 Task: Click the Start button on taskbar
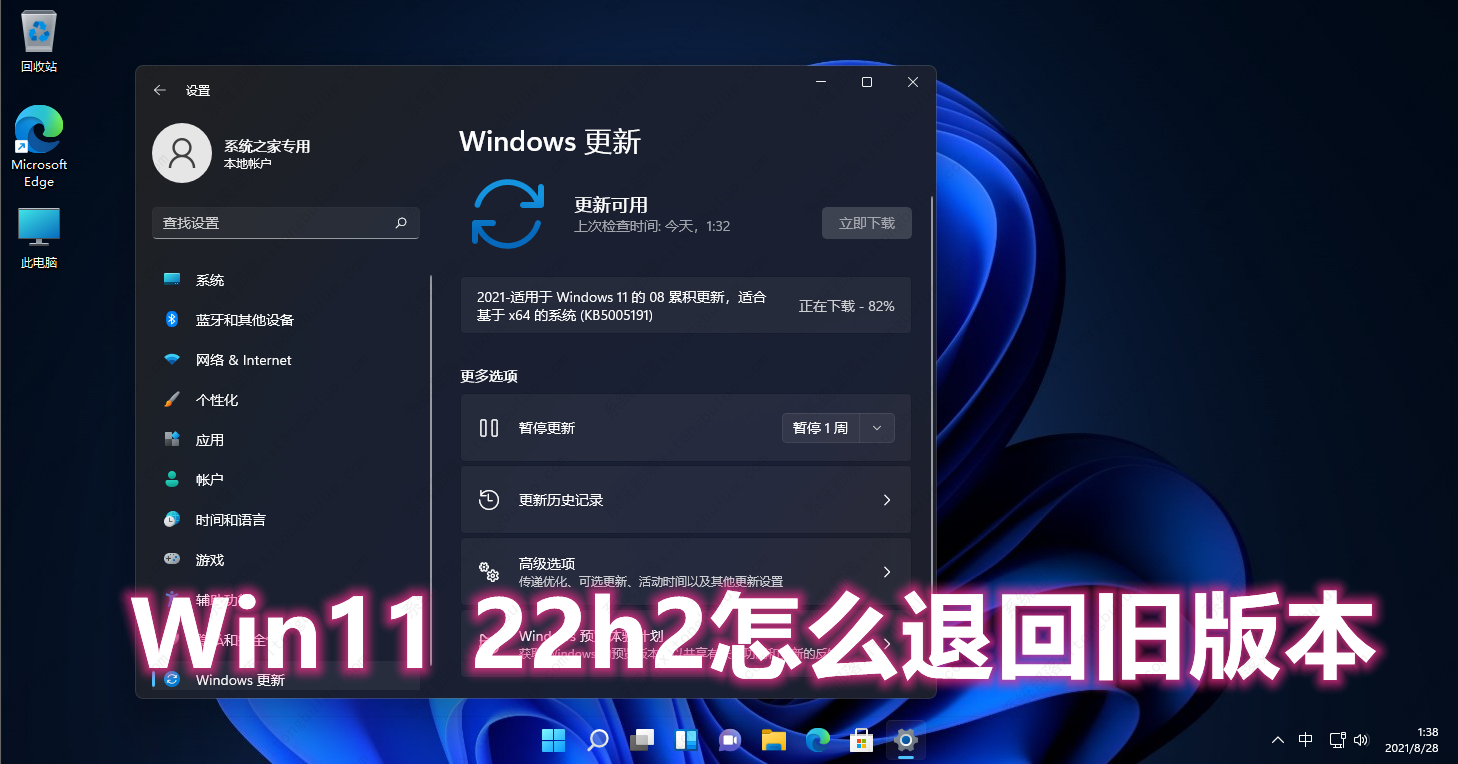click(553, 740)
